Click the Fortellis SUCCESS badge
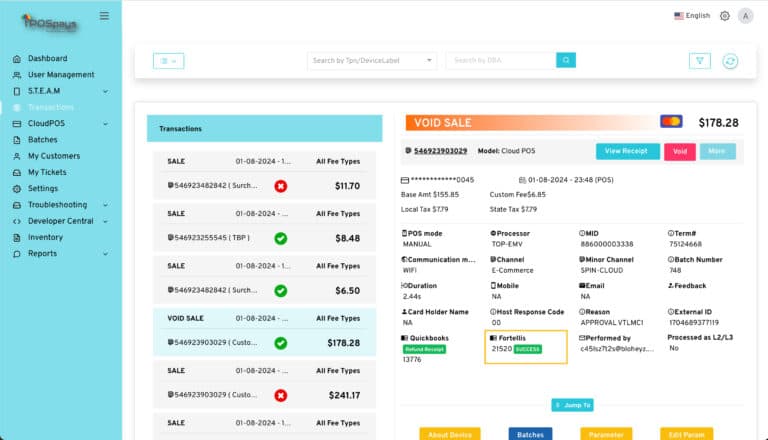The image size is (768, 440). click(528, 349)
